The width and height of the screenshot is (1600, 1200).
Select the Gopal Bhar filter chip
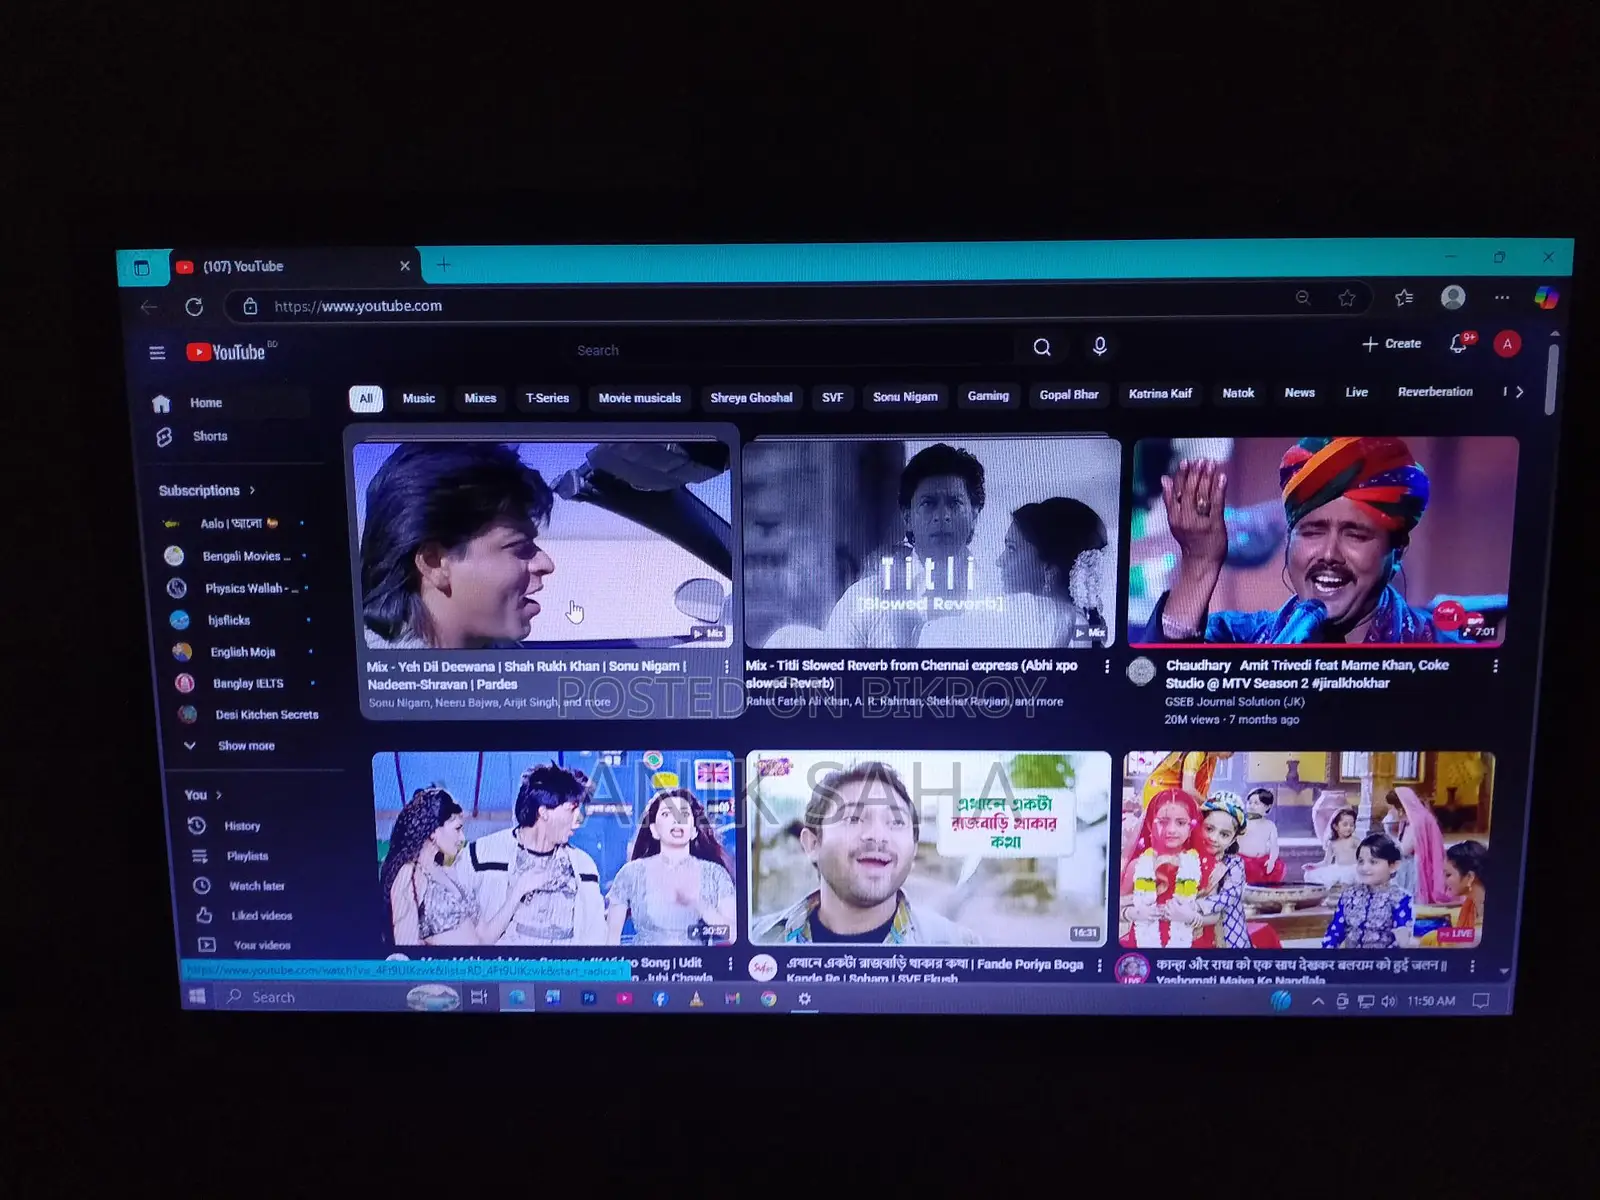point(1069,395)
